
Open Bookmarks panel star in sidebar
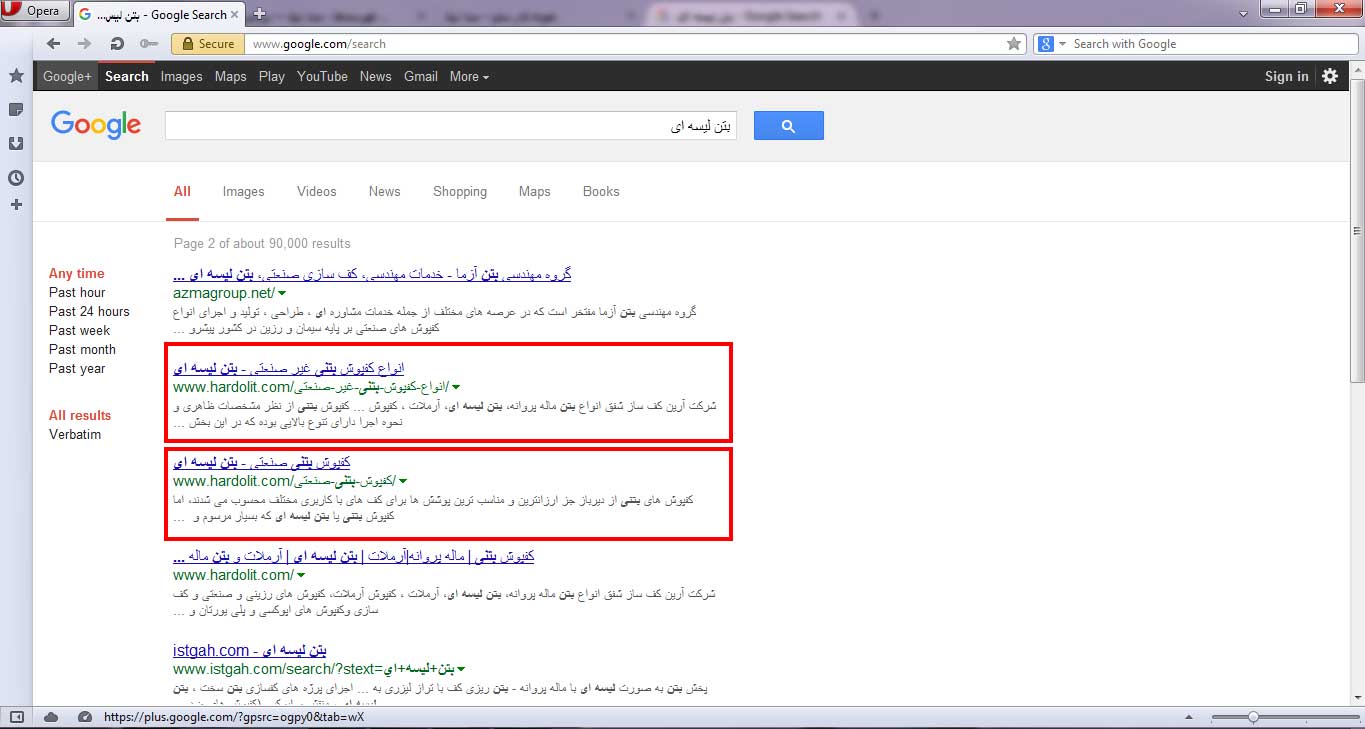[16, 76]
